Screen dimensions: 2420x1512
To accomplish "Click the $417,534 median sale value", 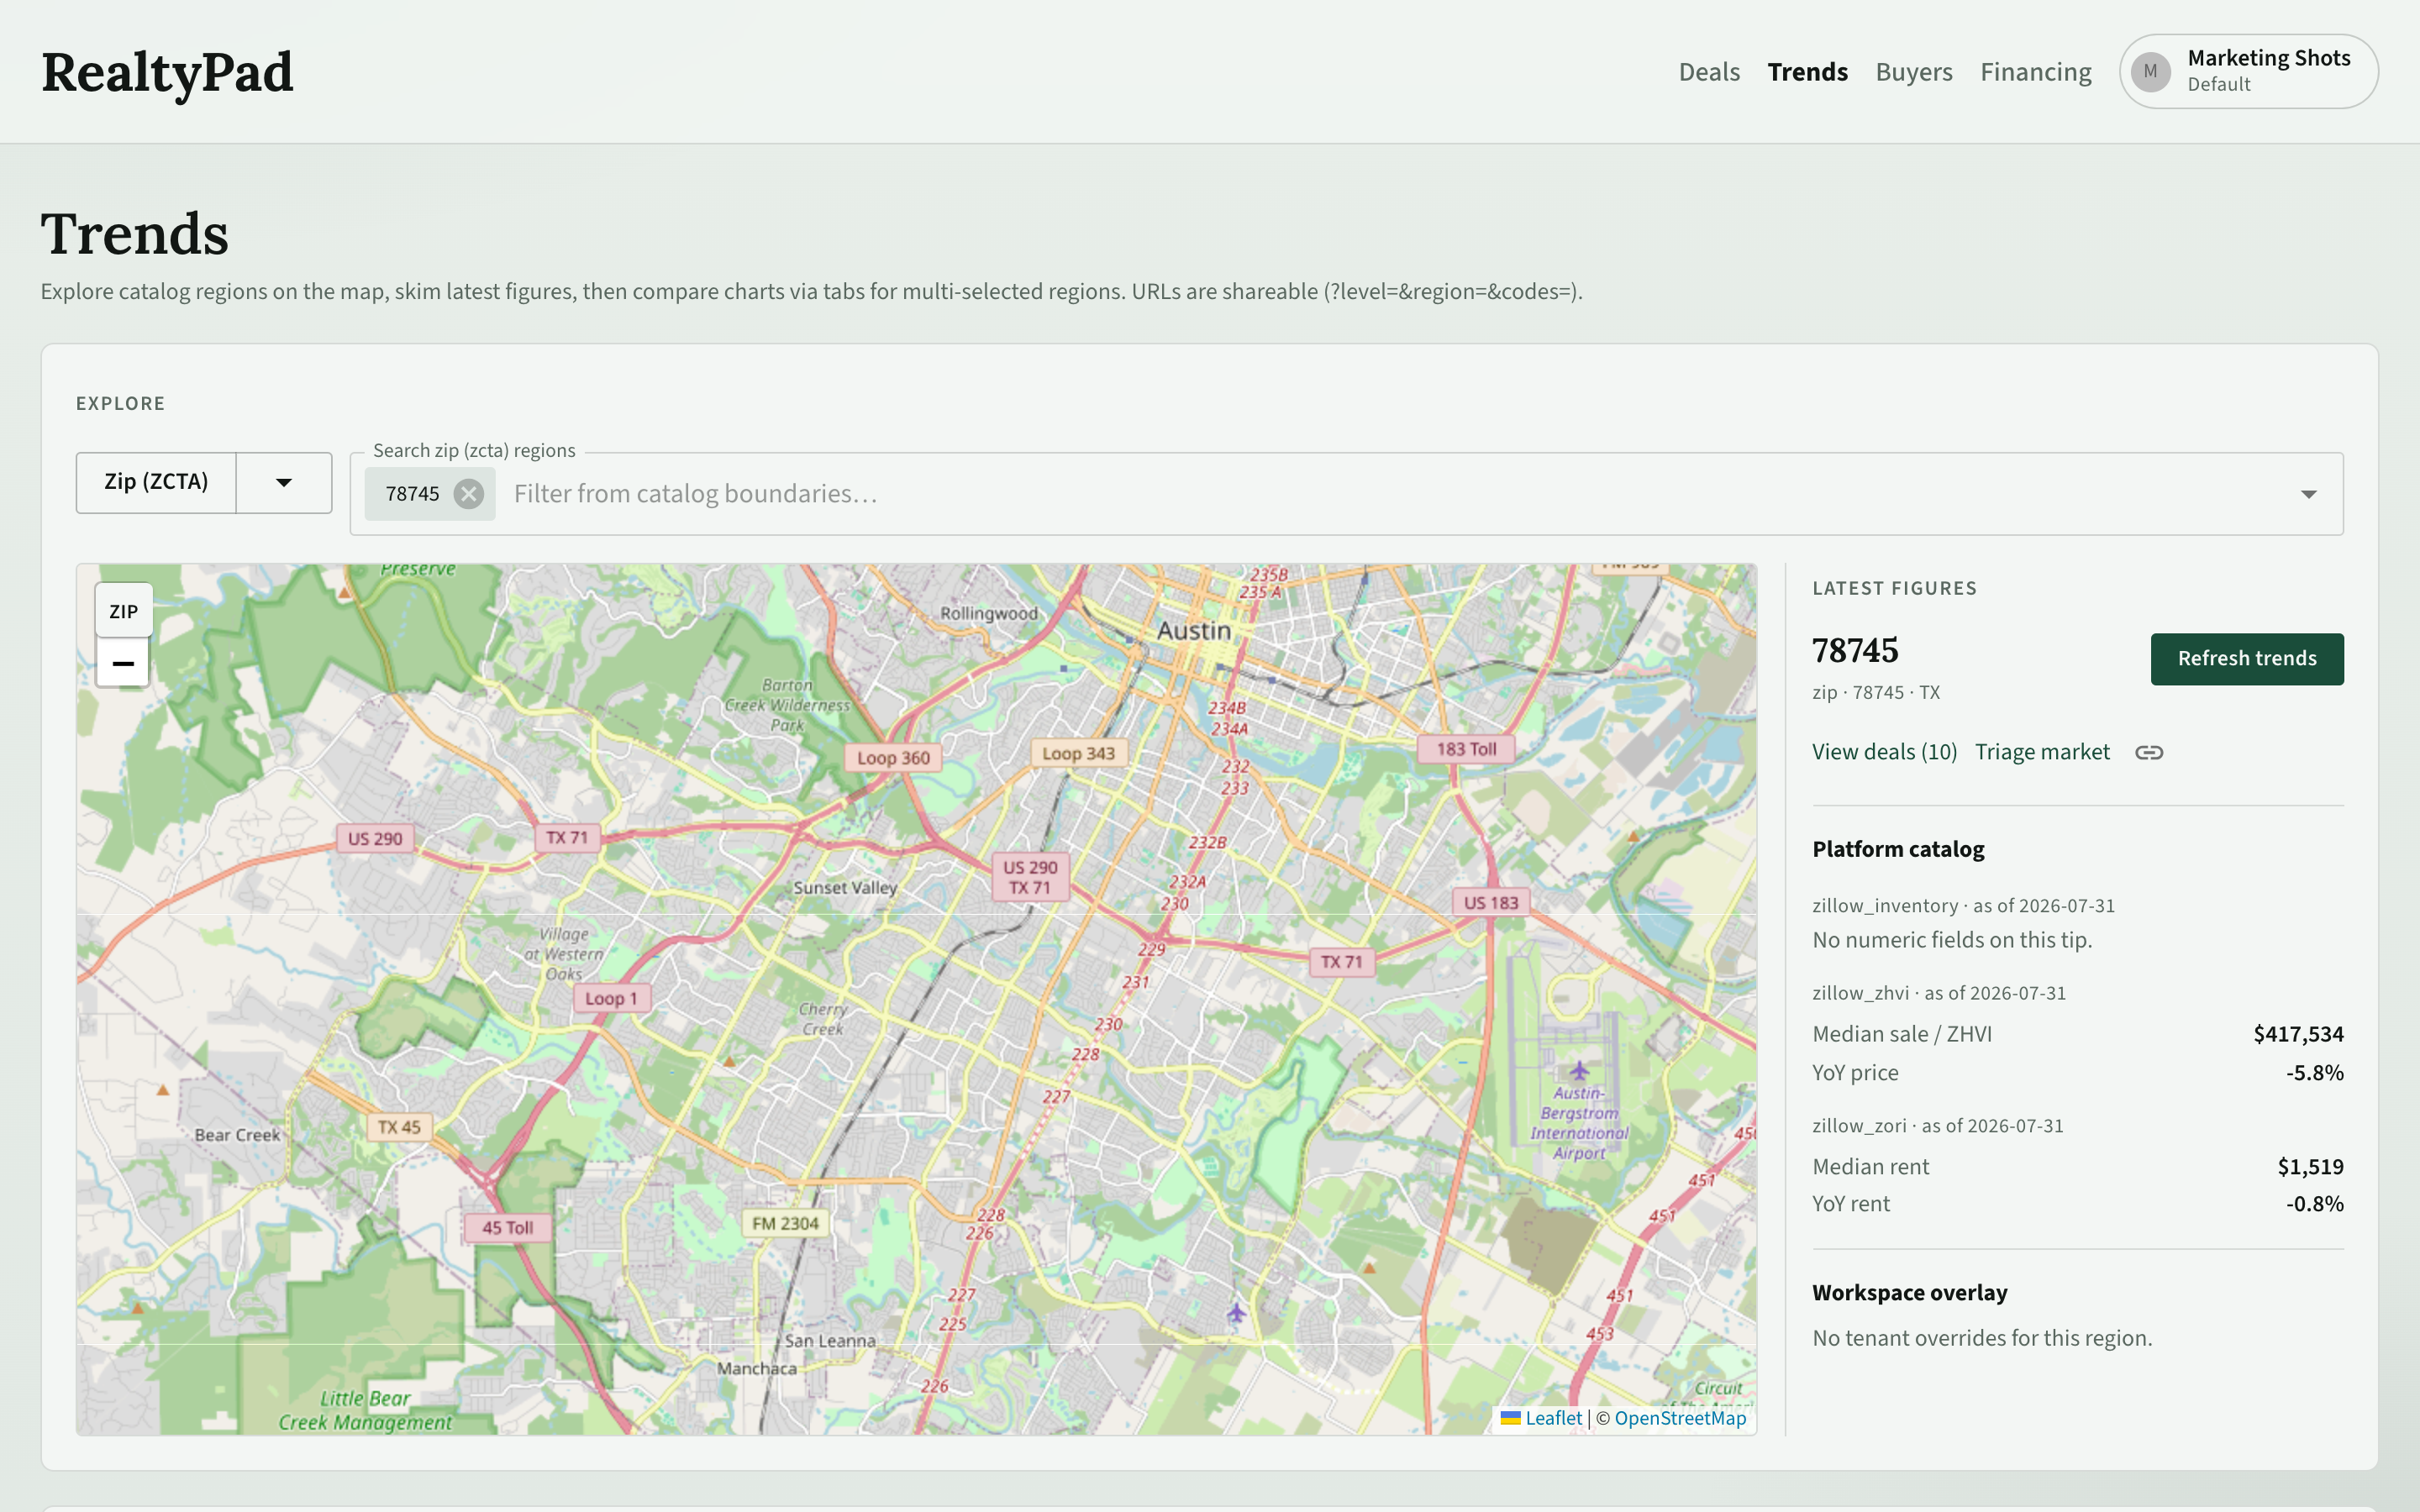I will point(2297,1034).
